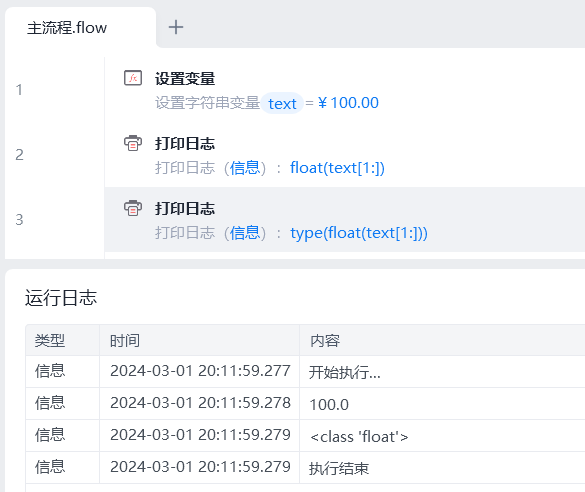Select the 执行结束 log row
585x492 pixels.
305,468
